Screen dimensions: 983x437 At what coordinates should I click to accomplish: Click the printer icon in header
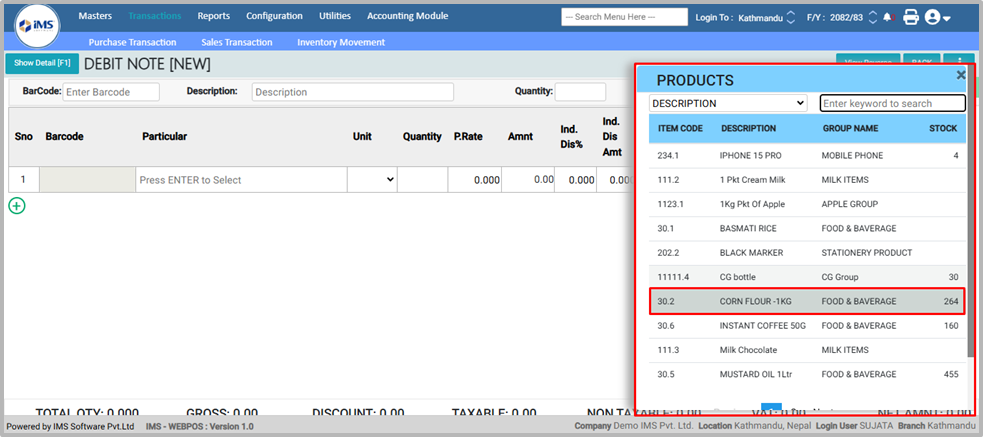pyautogui.click(x=910, y=17)
